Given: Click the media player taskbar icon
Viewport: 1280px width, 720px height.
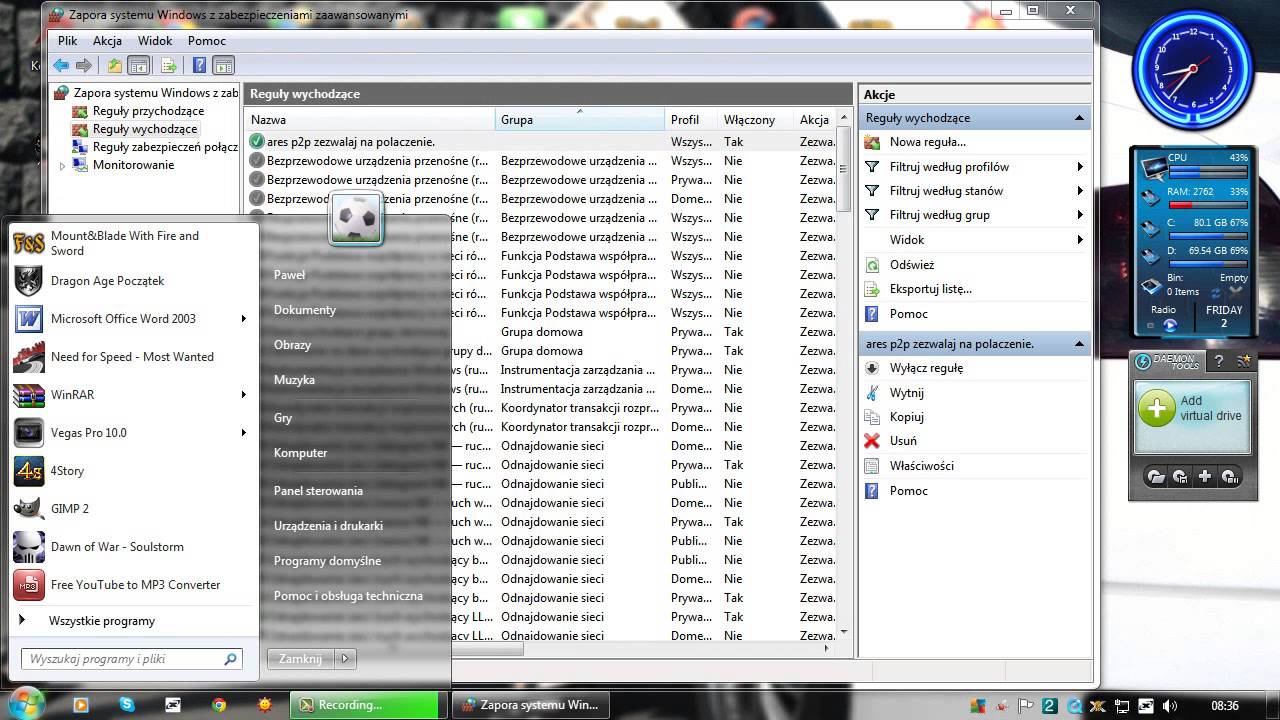Looking at the screenshot, I should tap(81, 705).
